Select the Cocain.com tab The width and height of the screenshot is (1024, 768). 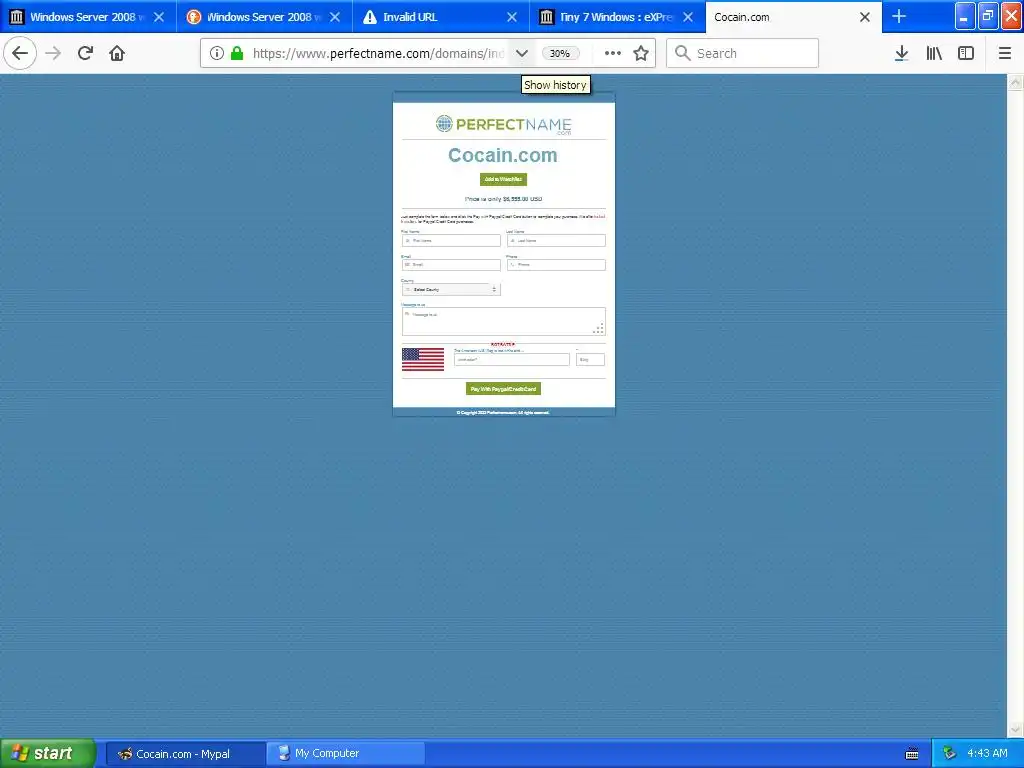click(x=793, y=17)
